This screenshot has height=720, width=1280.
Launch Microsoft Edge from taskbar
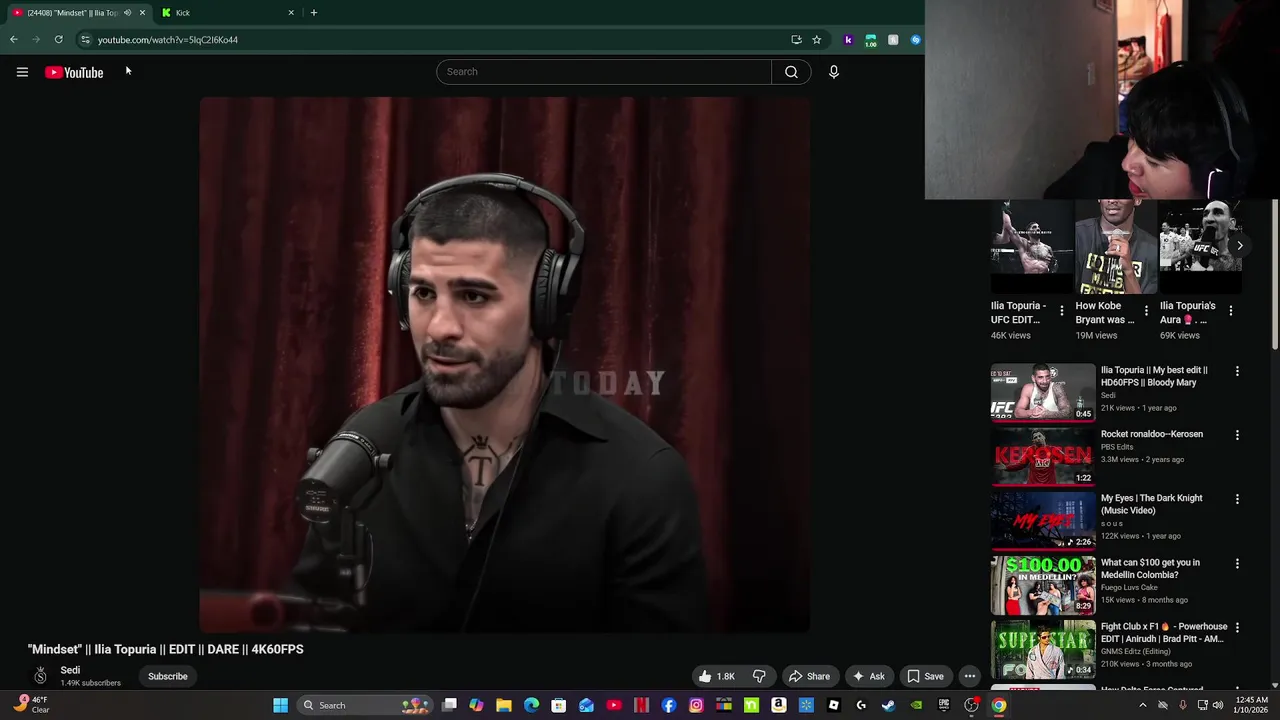tap(531, 705)
